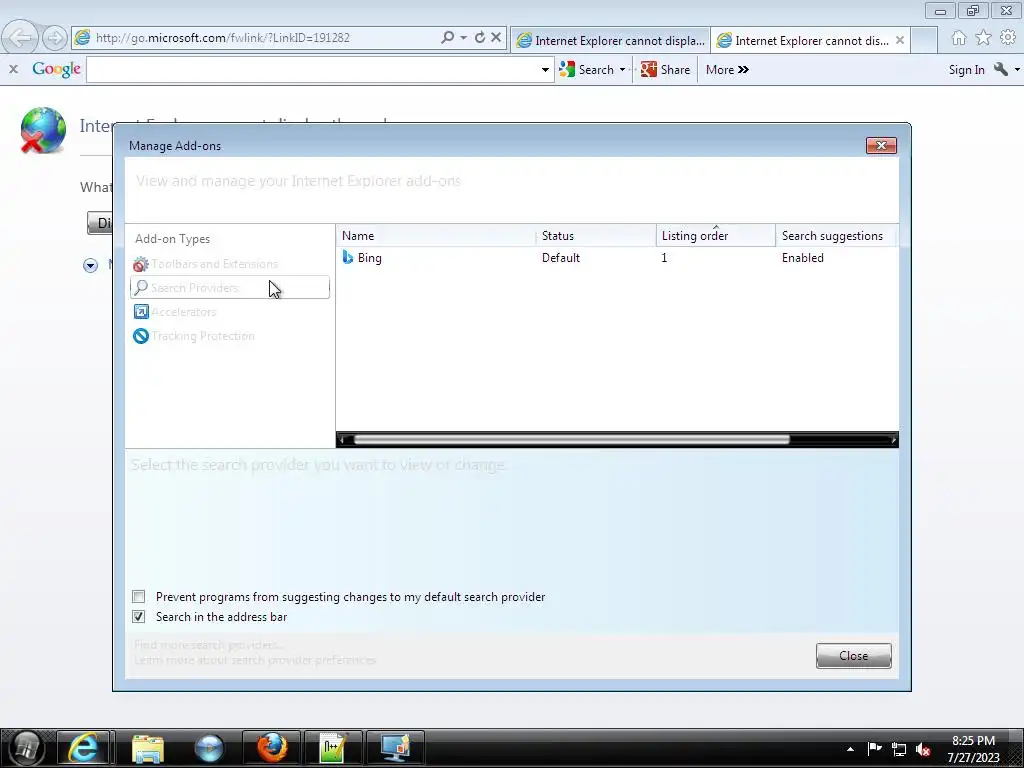The height and width of the screenshot is (768, 1024).
Task: Stop loading with address bar X icon
Action: pyautogui.click(x=496, y=37)
